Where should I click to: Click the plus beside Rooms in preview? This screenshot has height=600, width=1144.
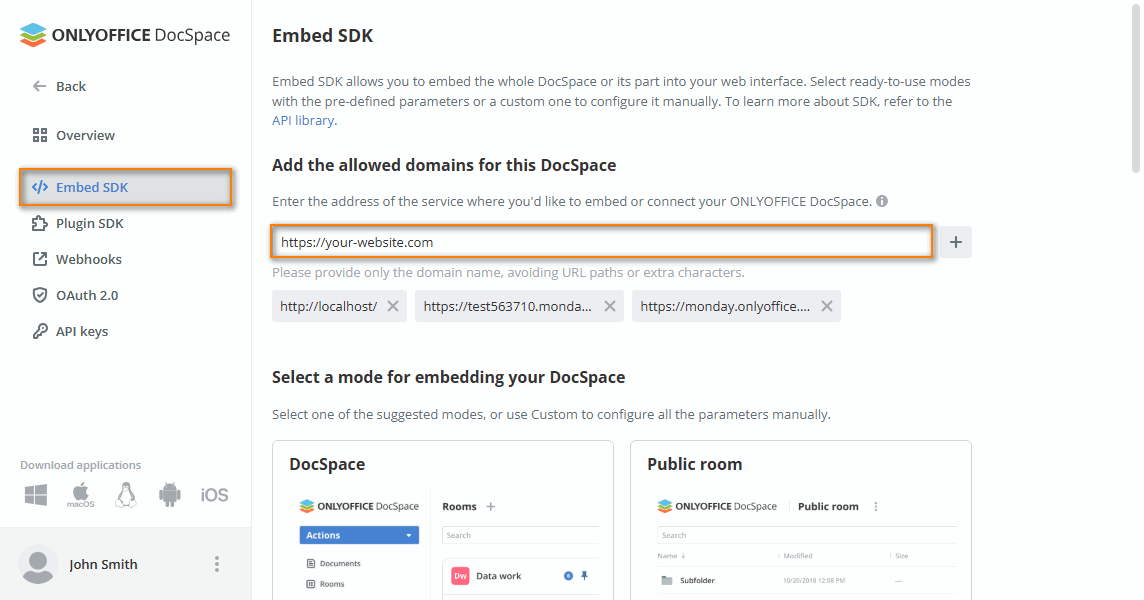pyautogui.click(x=490, y=507)
